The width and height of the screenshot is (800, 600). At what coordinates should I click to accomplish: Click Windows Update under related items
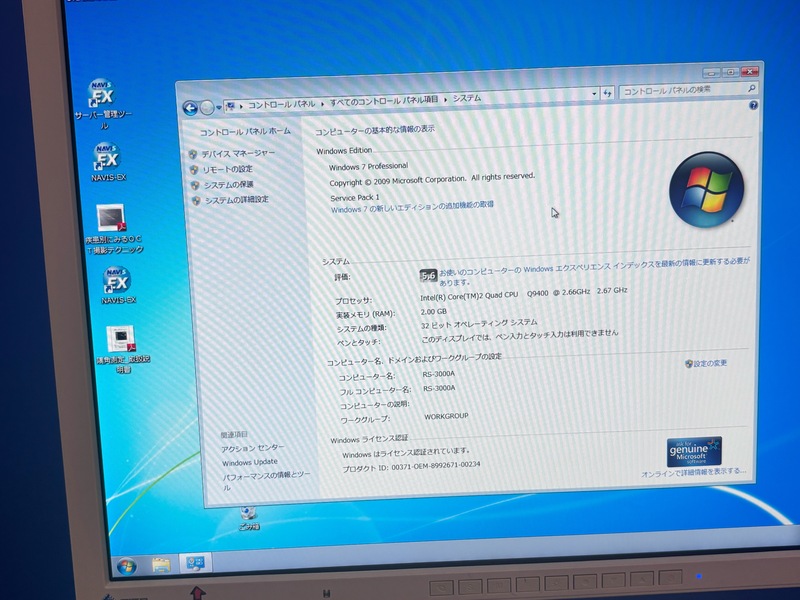[x=250, y=462]
